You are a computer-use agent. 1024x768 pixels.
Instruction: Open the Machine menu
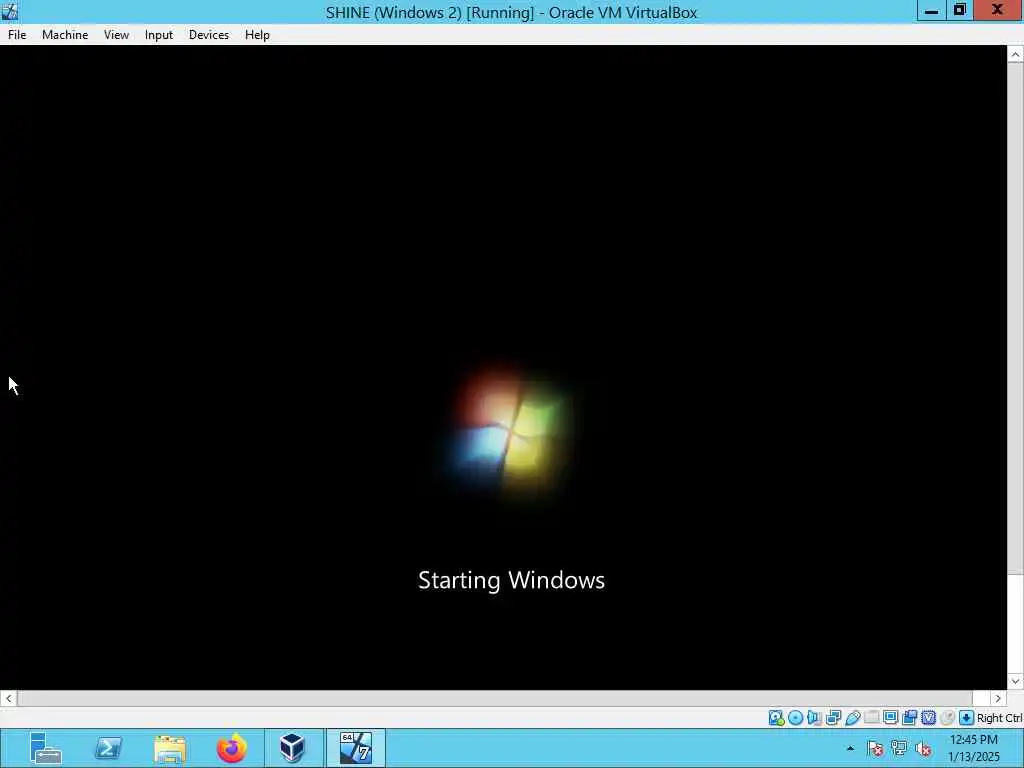pyautogui.click(x=65, y=35)
